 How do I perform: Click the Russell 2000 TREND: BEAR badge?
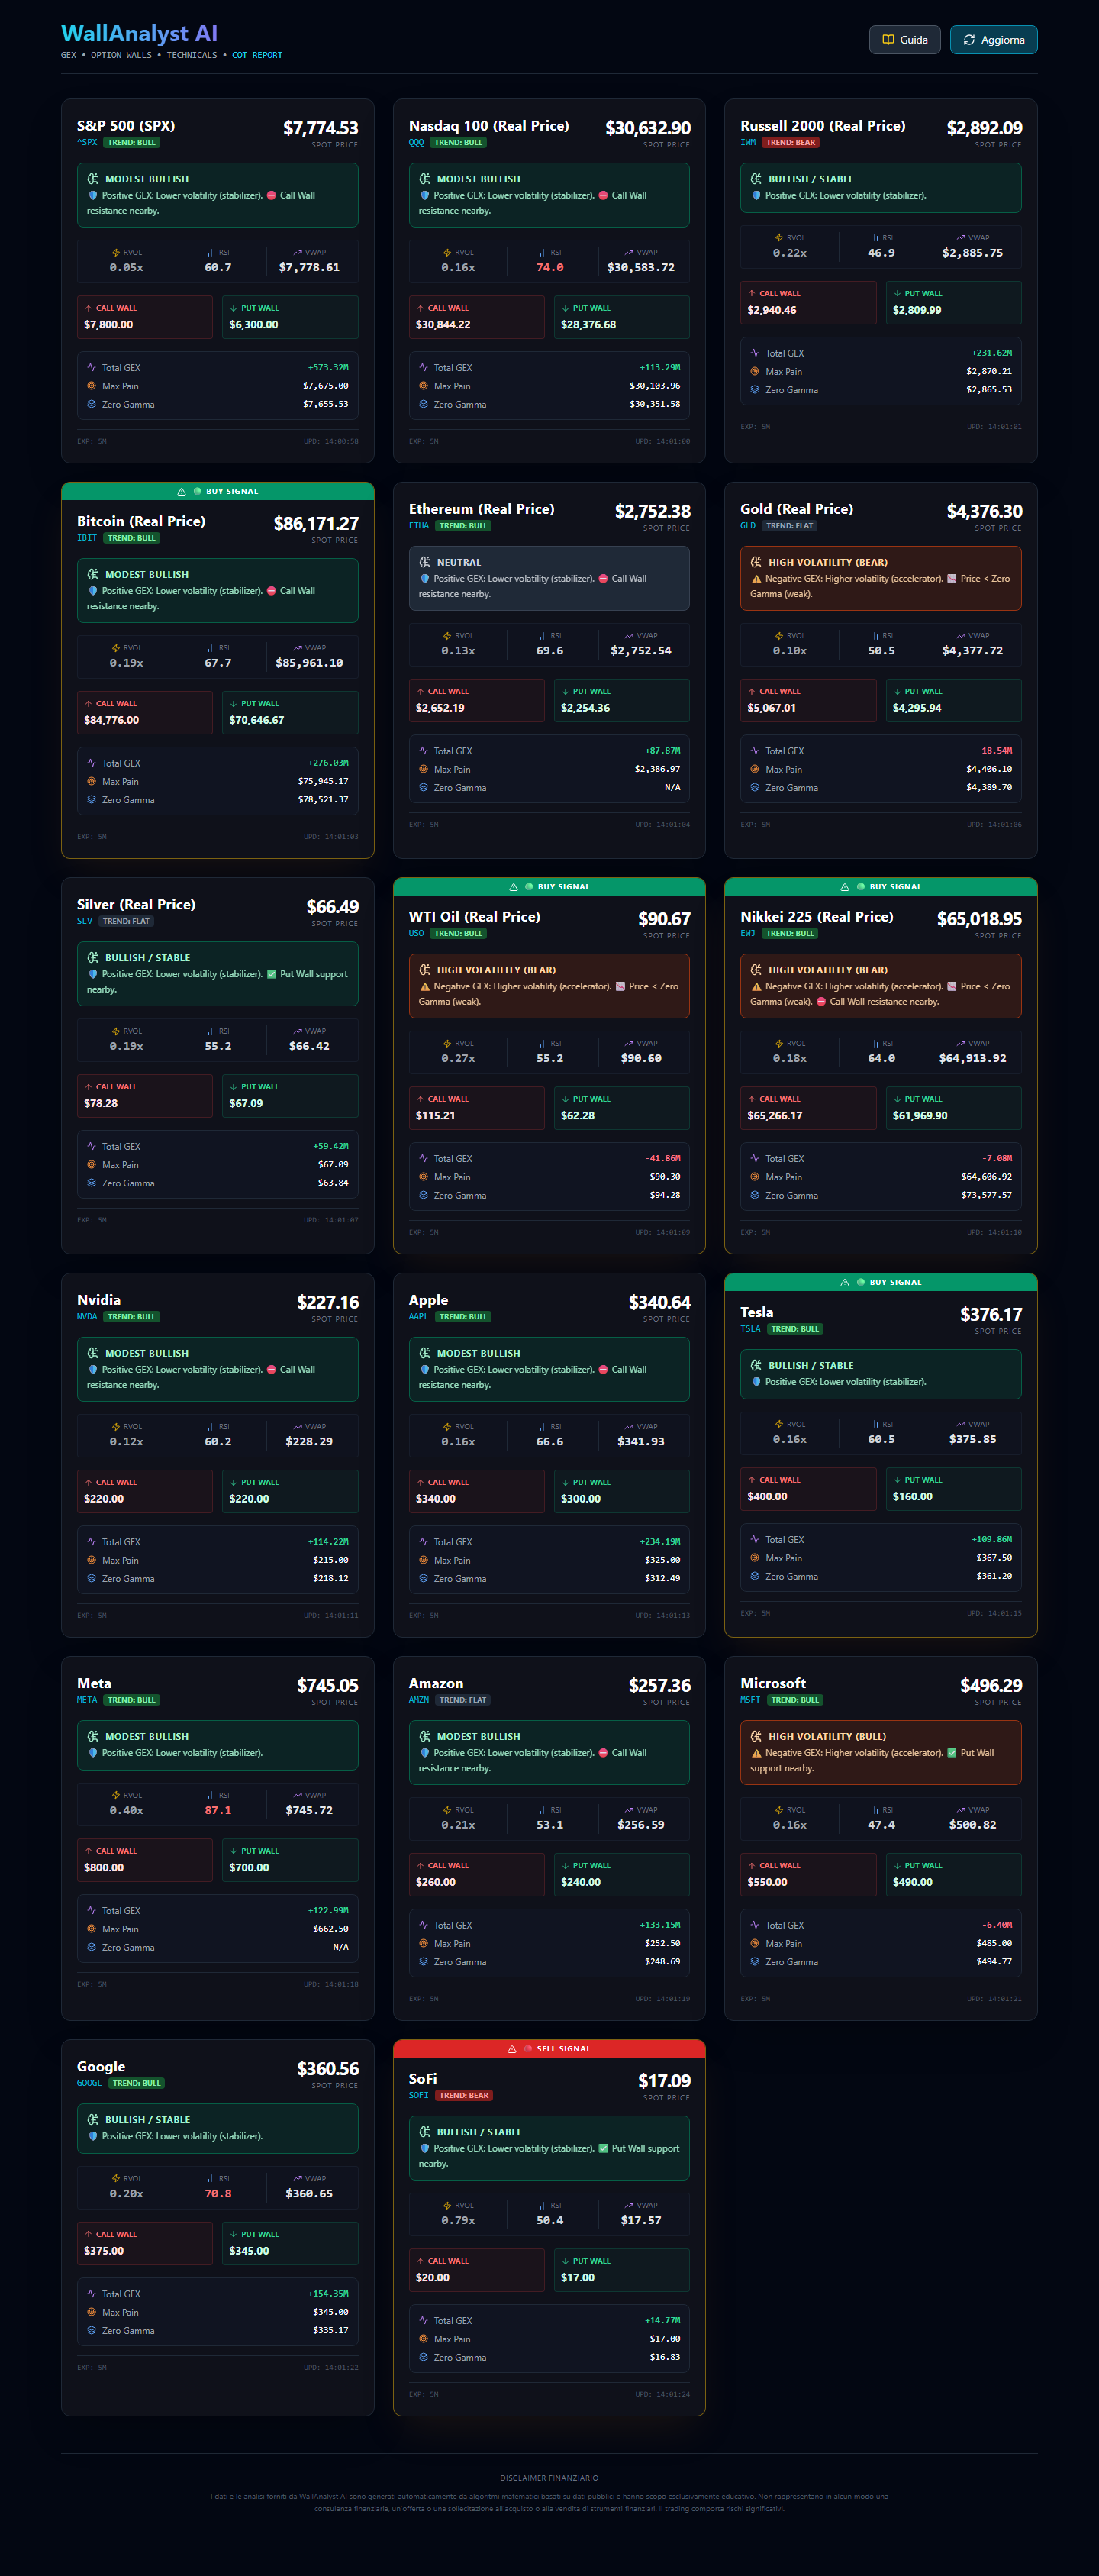(x=791, y=143)
